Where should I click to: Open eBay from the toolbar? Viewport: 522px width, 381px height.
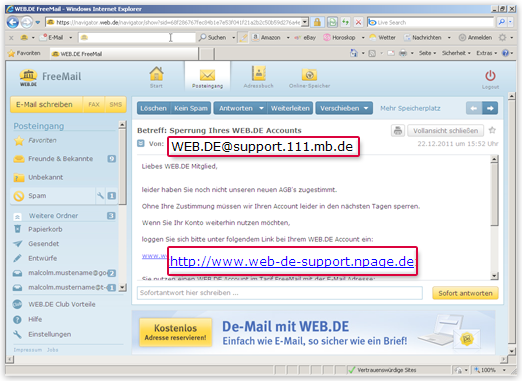pos(305,38)
